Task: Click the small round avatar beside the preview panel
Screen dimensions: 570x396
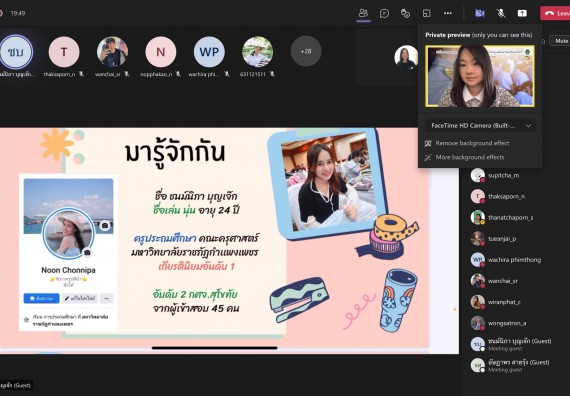Action: point(406,57)
